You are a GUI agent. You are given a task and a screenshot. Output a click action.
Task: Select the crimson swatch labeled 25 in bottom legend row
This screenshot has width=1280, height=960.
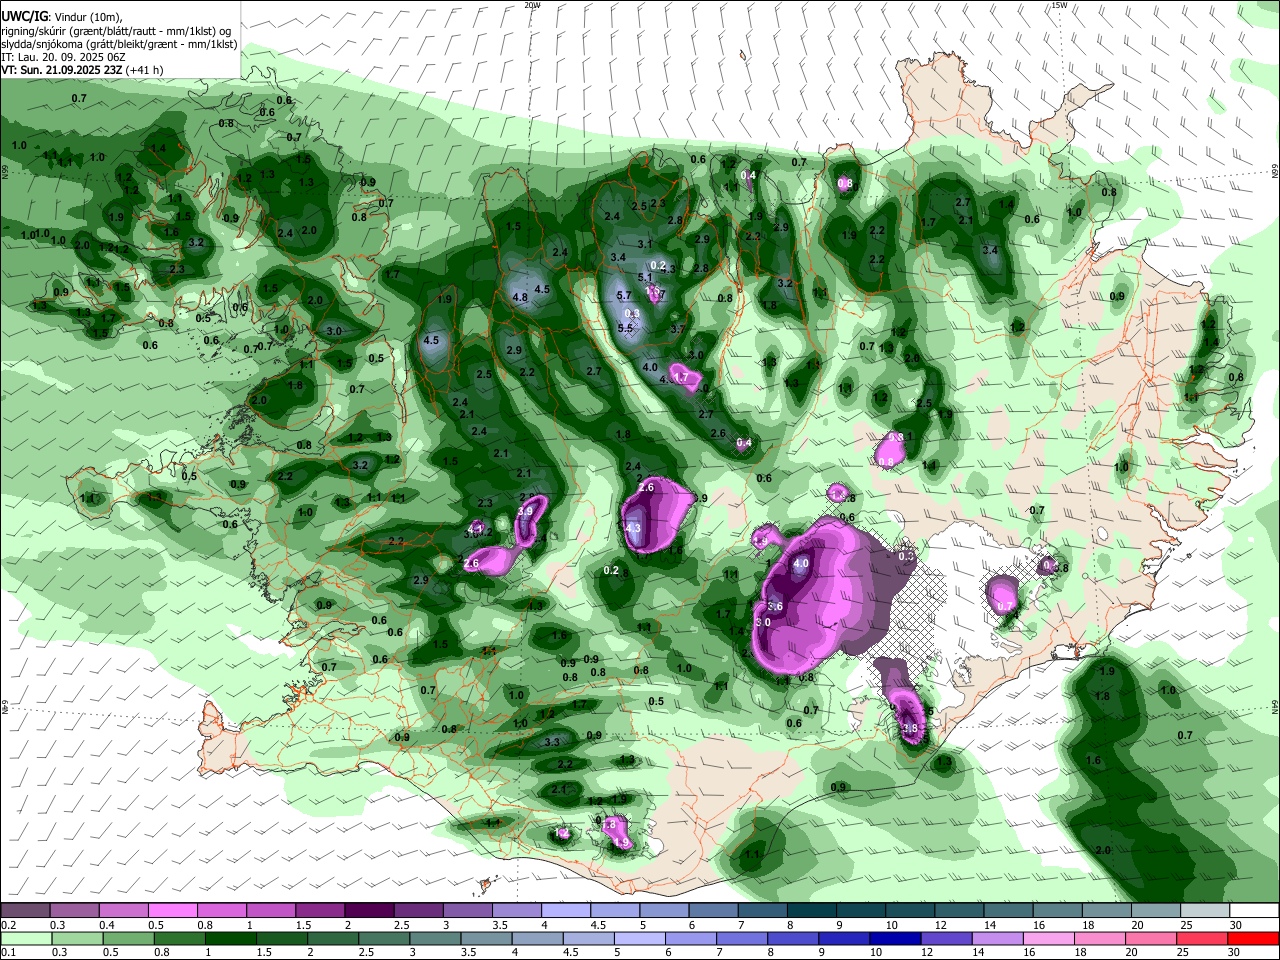pyautogui.click(x=1200, y=938)
